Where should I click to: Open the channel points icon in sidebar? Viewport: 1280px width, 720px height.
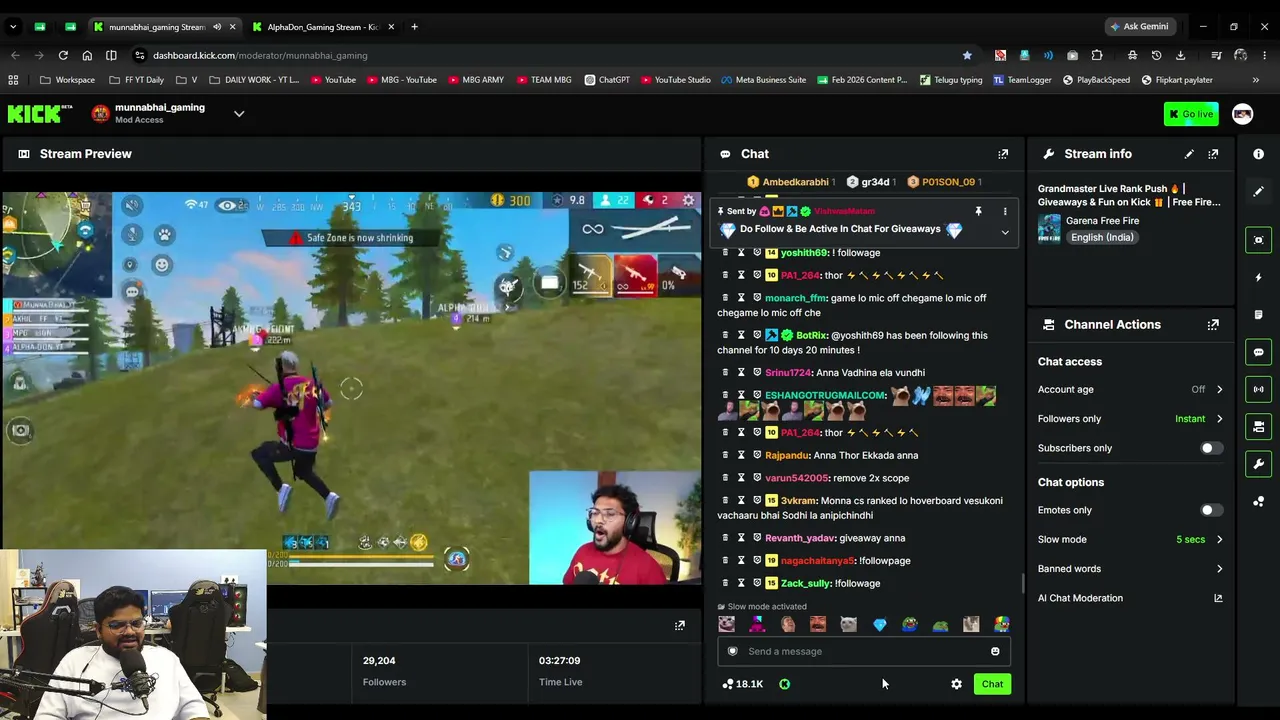[x=1258, y=502]
